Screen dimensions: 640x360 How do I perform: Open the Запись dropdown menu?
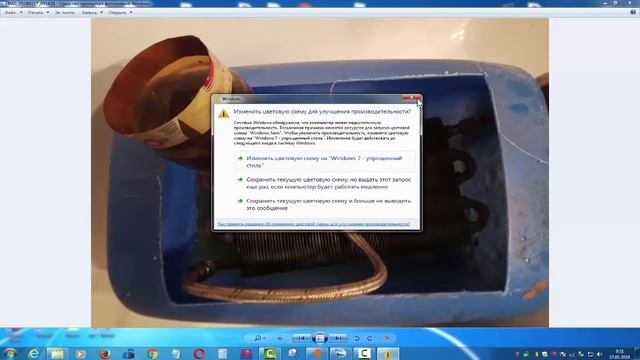(x=92, y=13)
